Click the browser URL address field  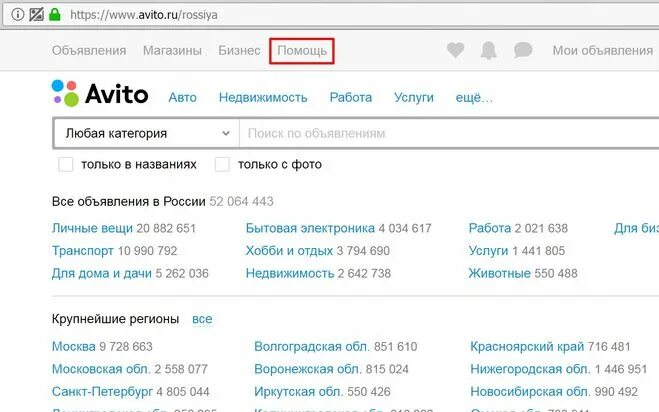pos(361,15)
